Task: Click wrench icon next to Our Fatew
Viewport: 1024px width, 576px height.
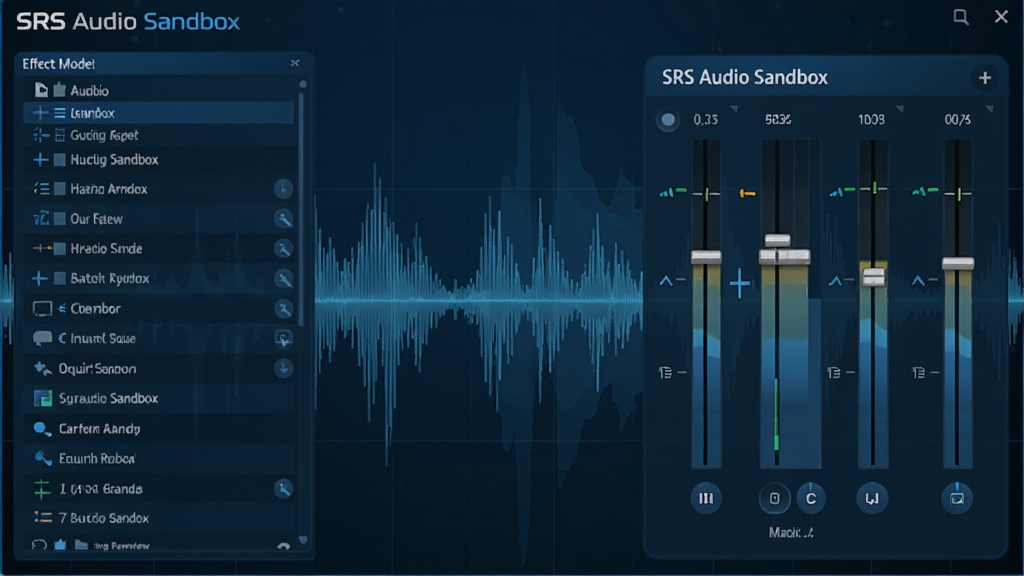Action: coord(283,219)
